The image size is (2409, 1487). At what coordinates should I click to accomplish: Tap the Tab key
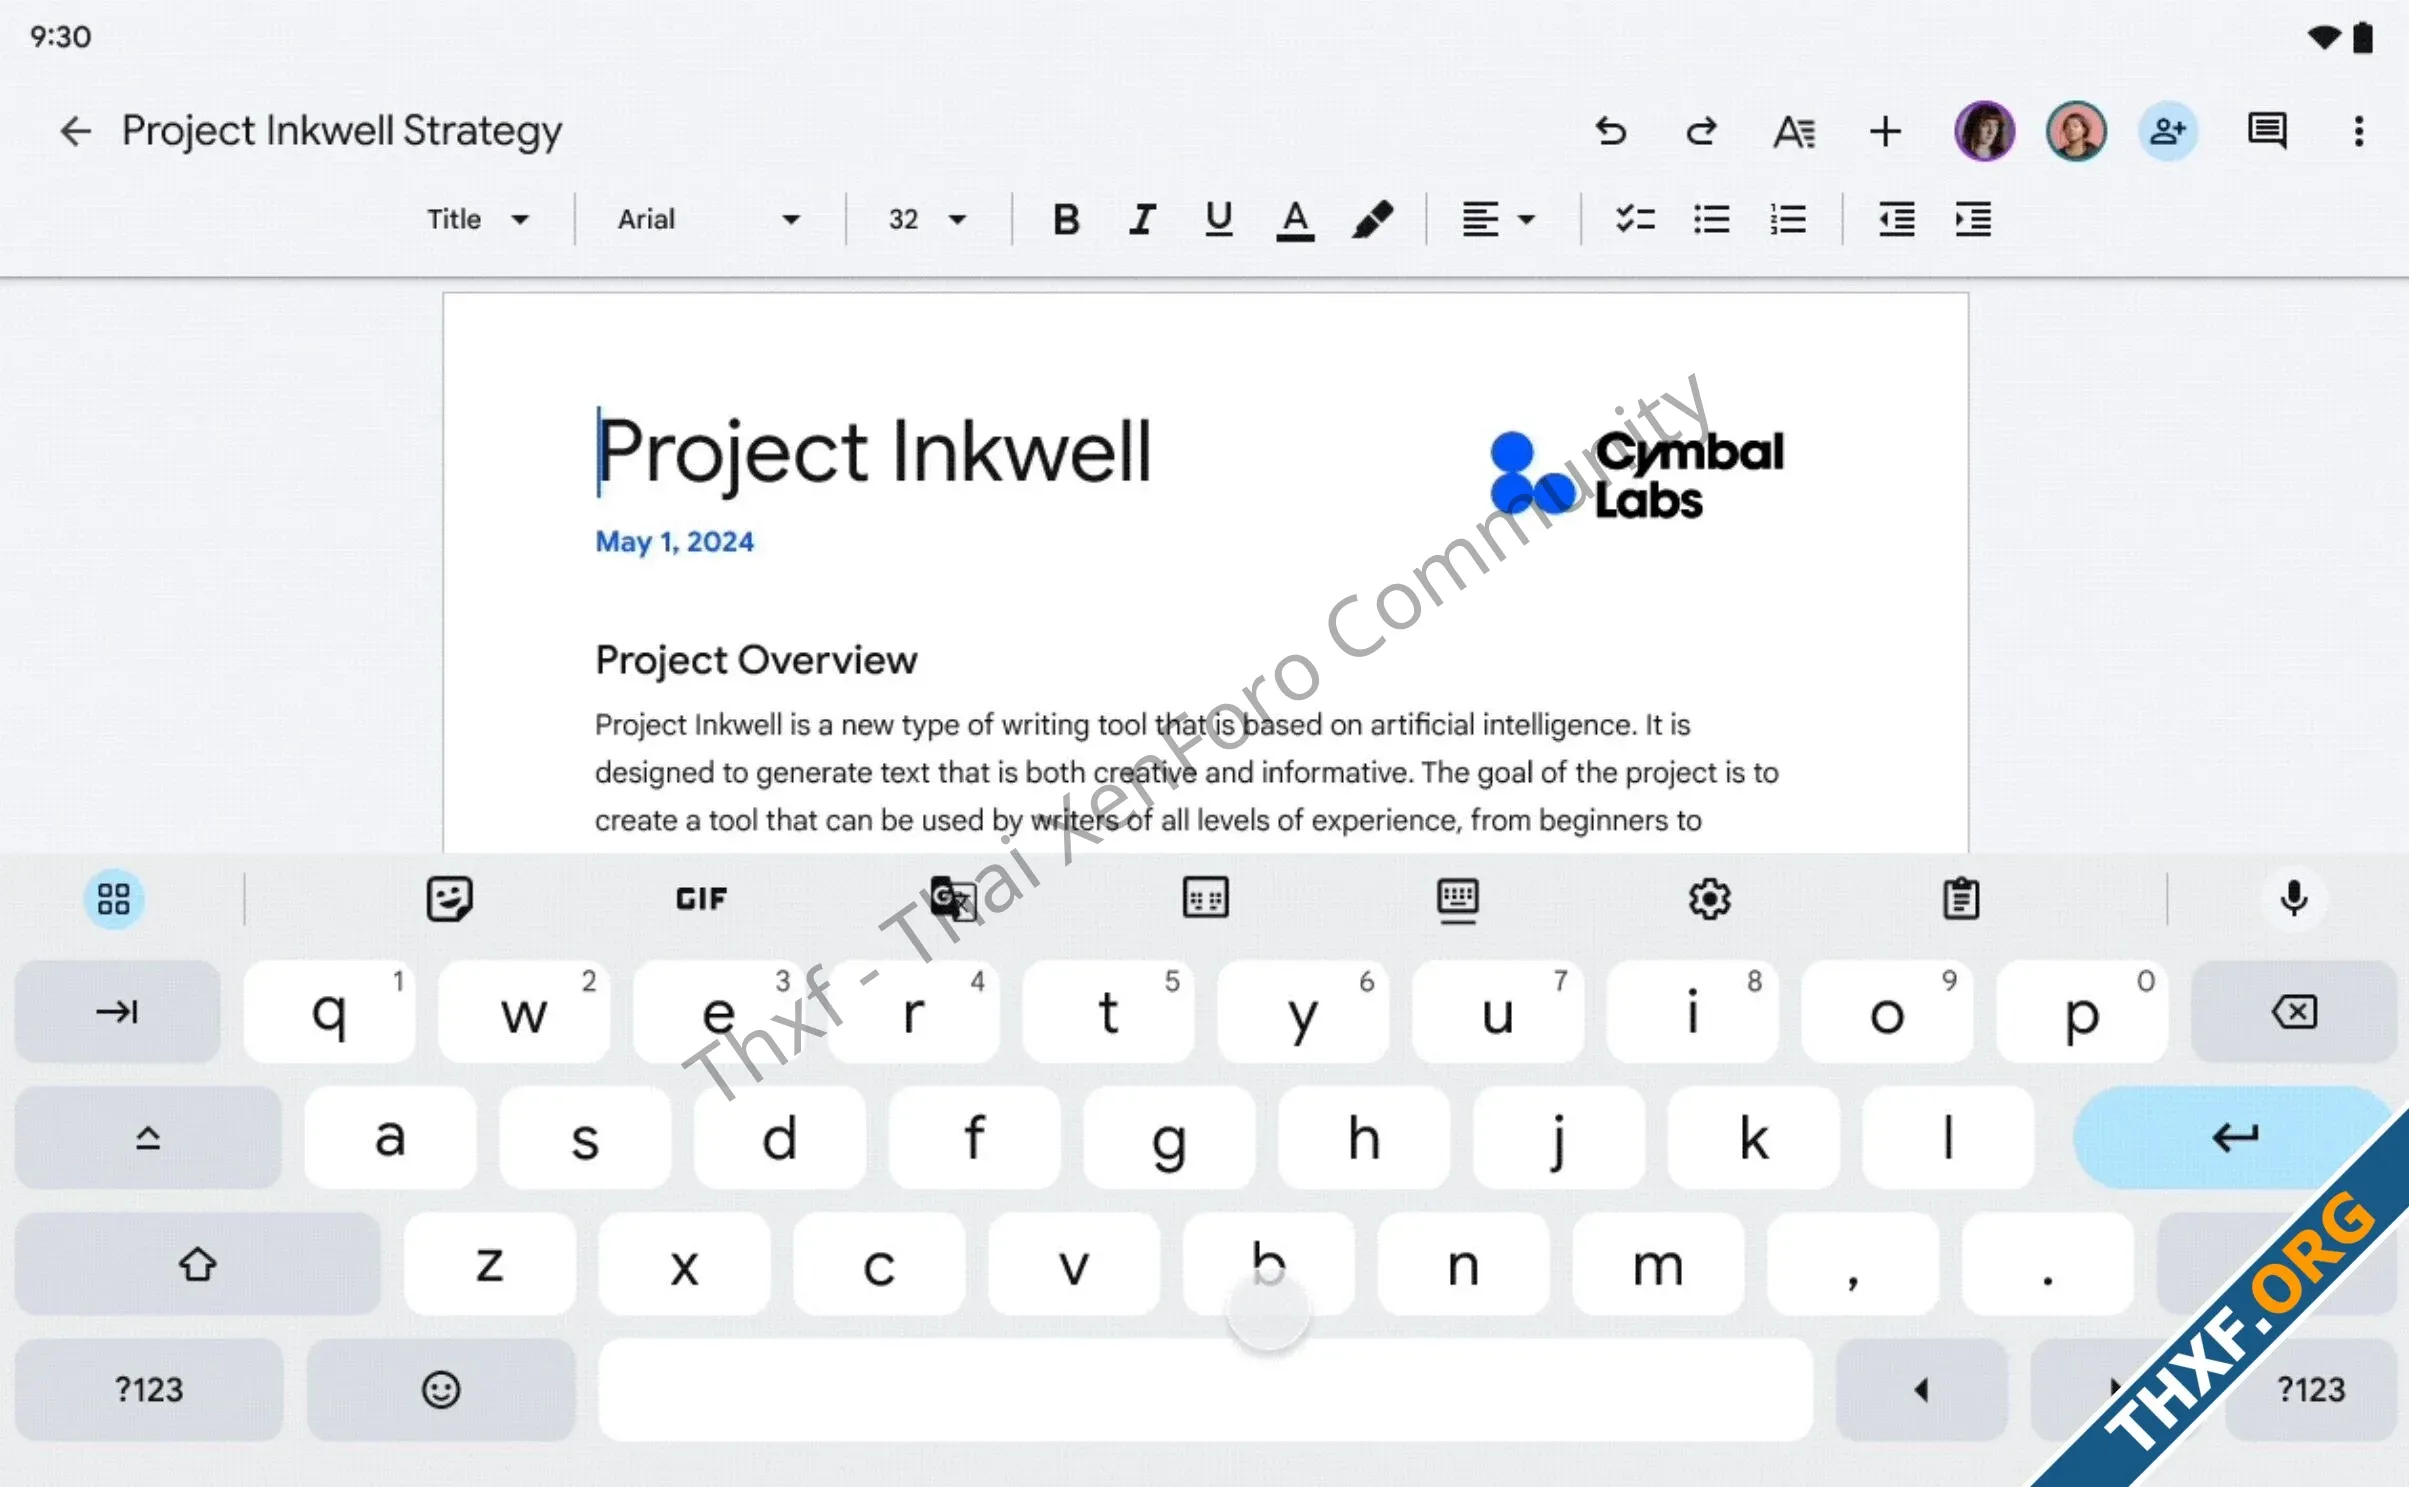pos(117,1011)
